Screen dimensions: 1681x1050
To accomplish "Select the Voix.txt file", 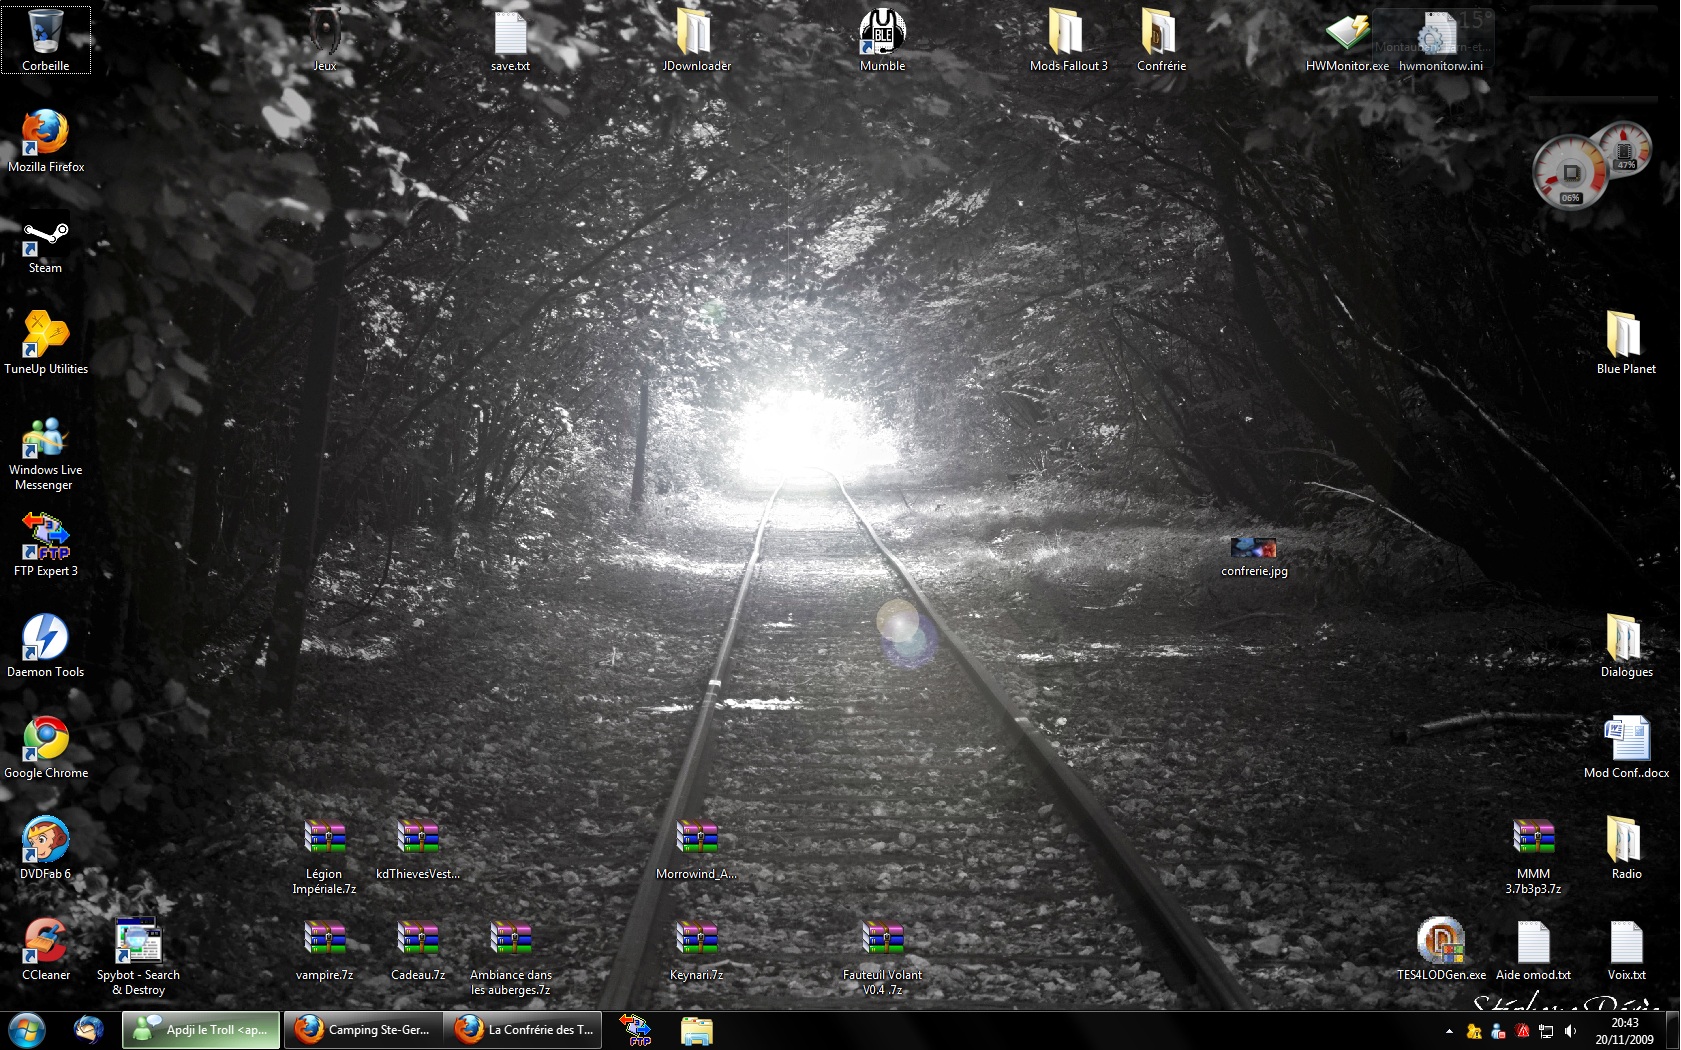I will click(1626, 949).
